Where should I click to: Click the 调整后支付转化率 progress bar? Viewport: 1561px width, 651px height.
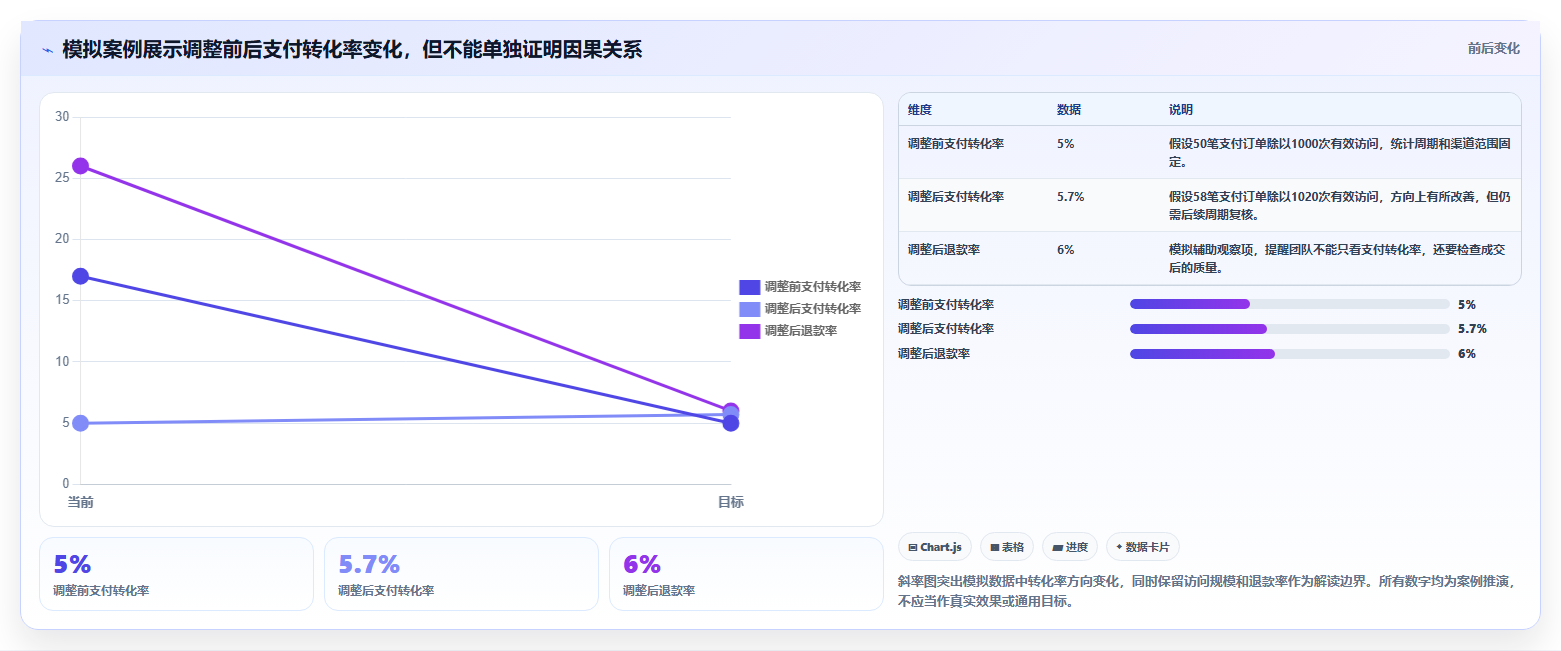[1289, 329]
